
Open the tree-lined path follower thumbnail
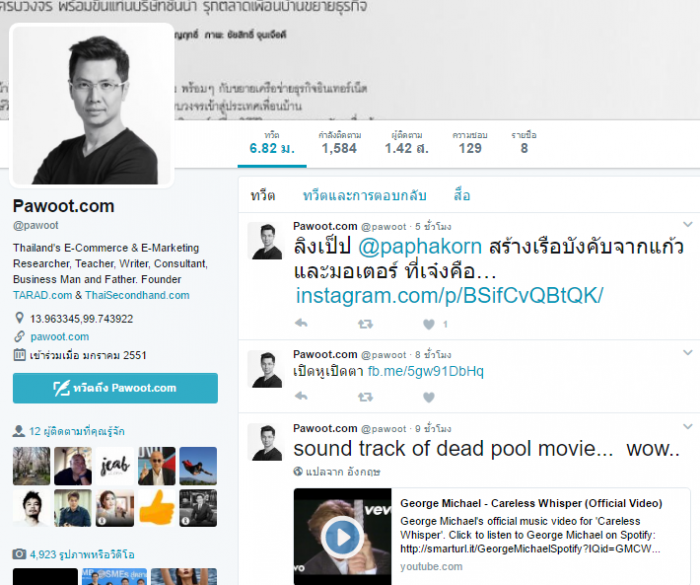pos(31,466)
